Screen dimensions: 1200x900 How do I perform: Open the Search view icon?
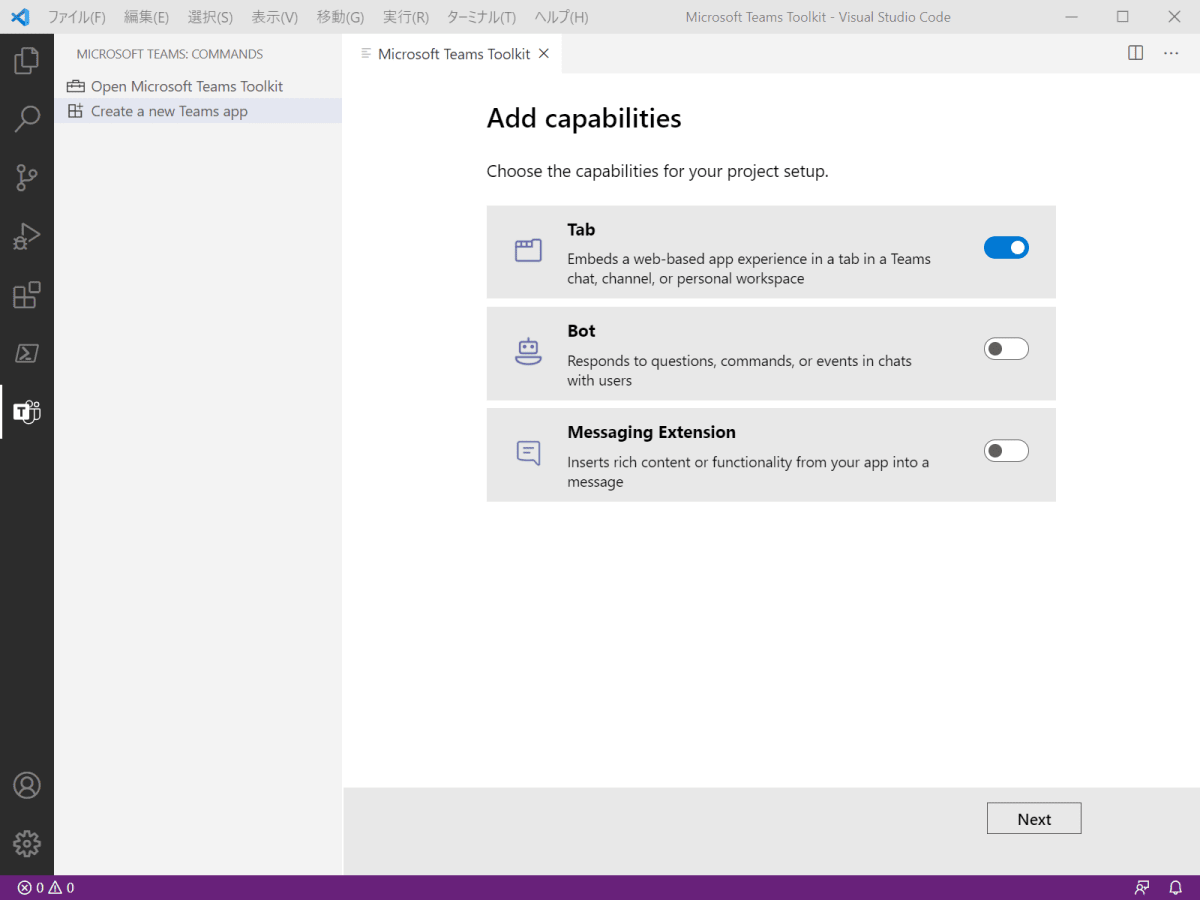(27, 119)
